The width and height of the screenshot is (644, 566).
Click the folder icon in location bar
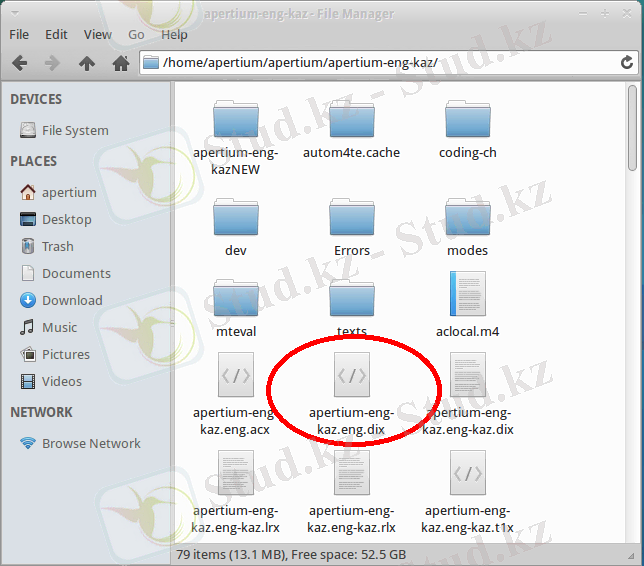[151, 63]
